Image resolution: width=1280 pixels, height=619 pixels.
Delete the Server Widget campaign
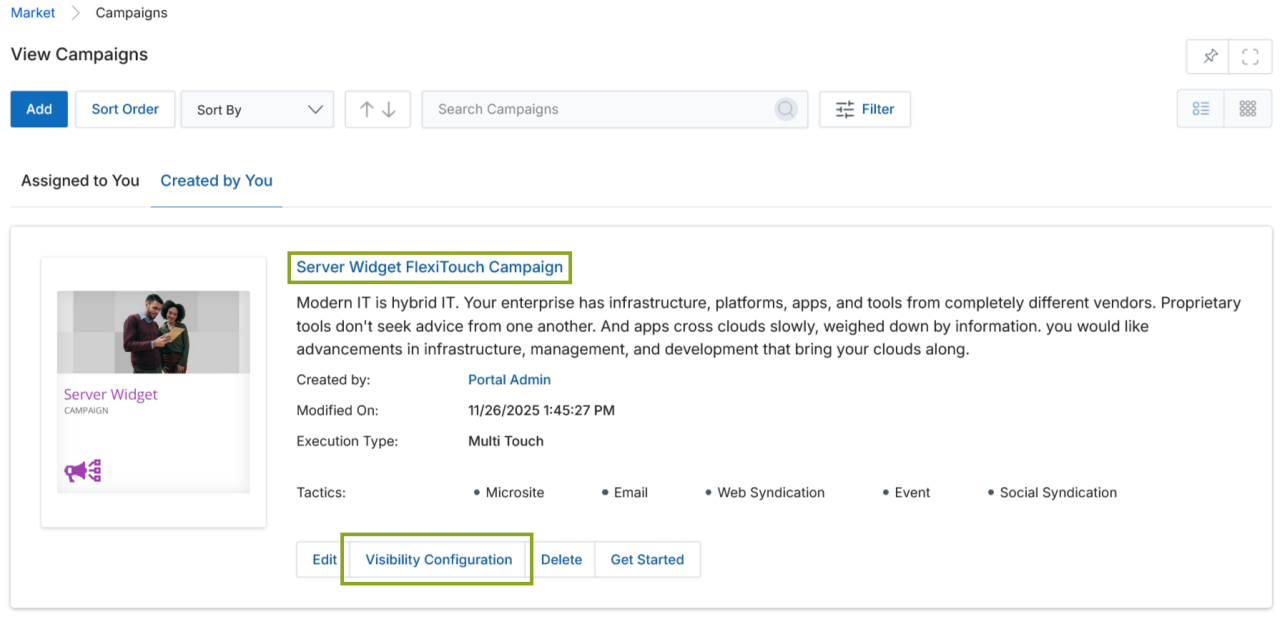tap(561, 560)
